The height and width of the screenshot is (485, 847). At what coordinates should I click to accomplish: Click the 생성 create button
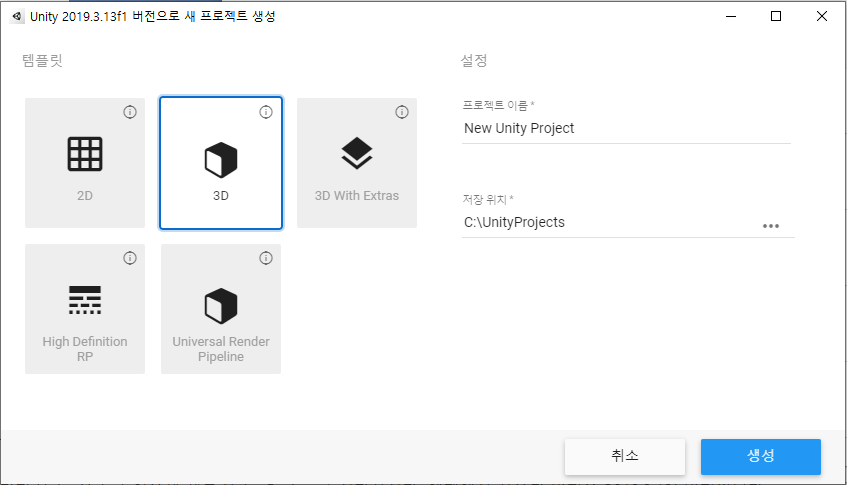click(761, 456)
